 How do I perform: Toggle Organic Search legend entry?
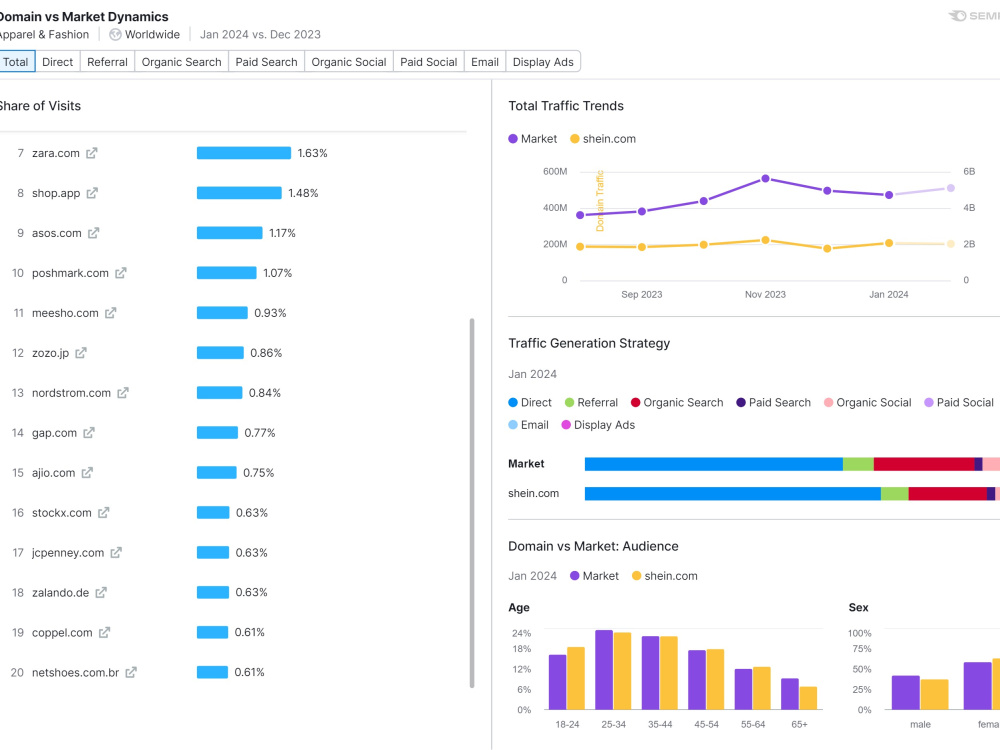pos(677,402)
